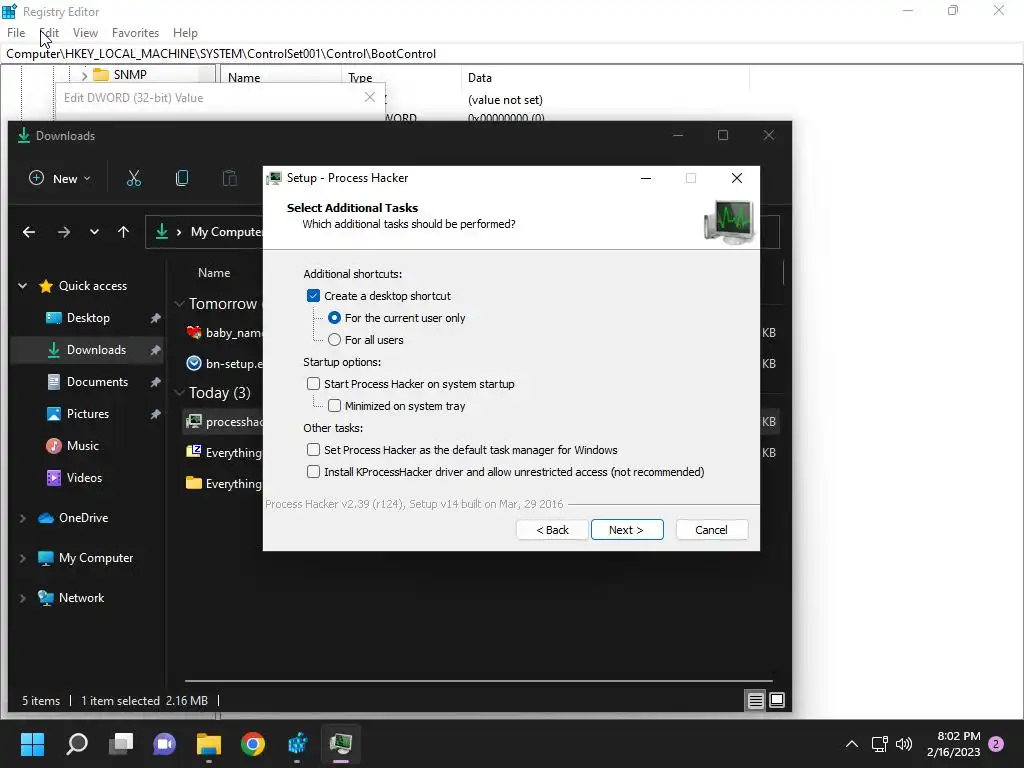Collapse the Today (3) file group
This screenshot has width=1024, height=768.
coord(180,392)
